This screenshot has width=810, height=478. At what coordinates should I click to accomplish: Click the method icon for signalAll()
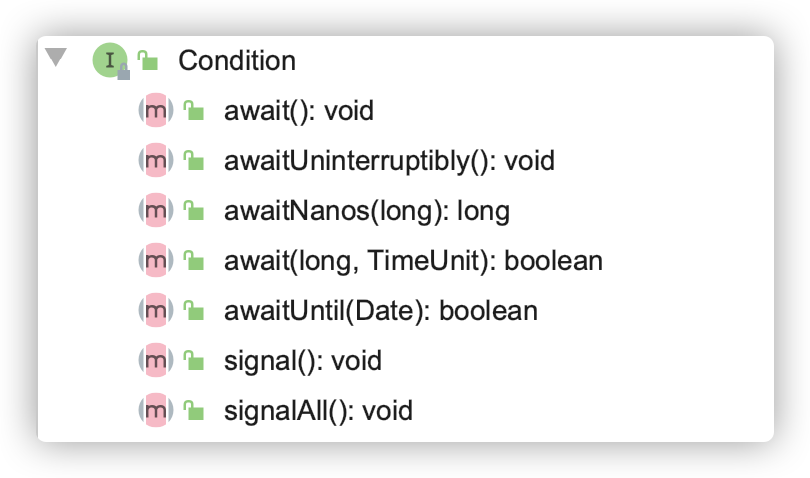pos(155,411)
